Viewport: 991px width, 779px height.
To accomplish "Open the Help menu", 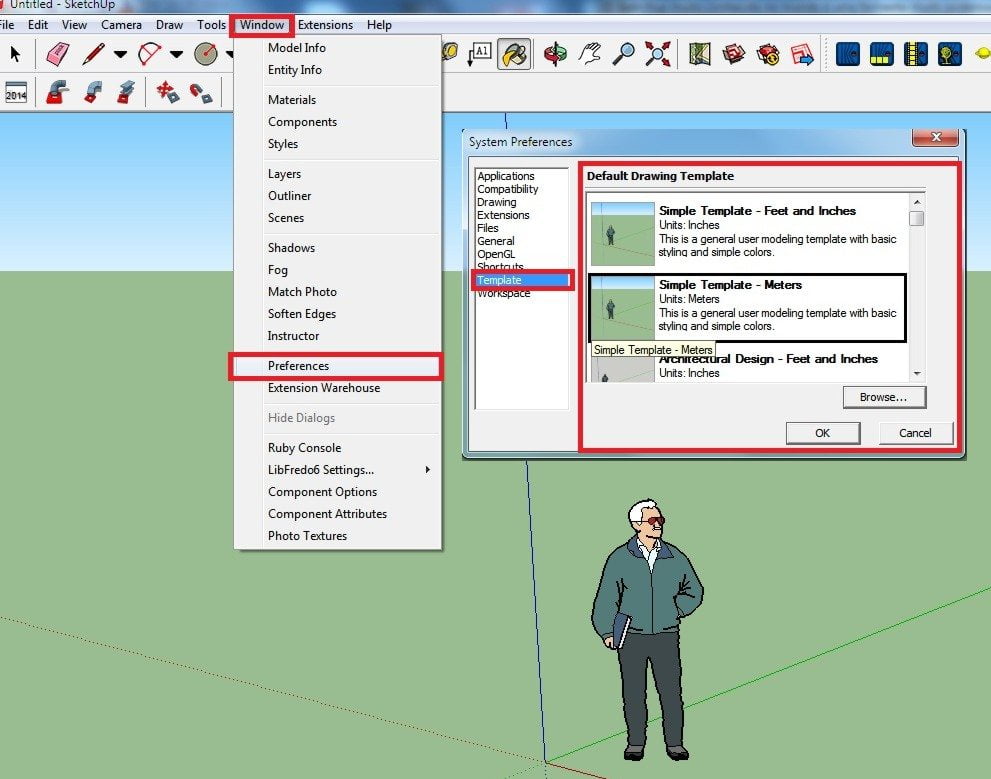I will tap(379, 25).
